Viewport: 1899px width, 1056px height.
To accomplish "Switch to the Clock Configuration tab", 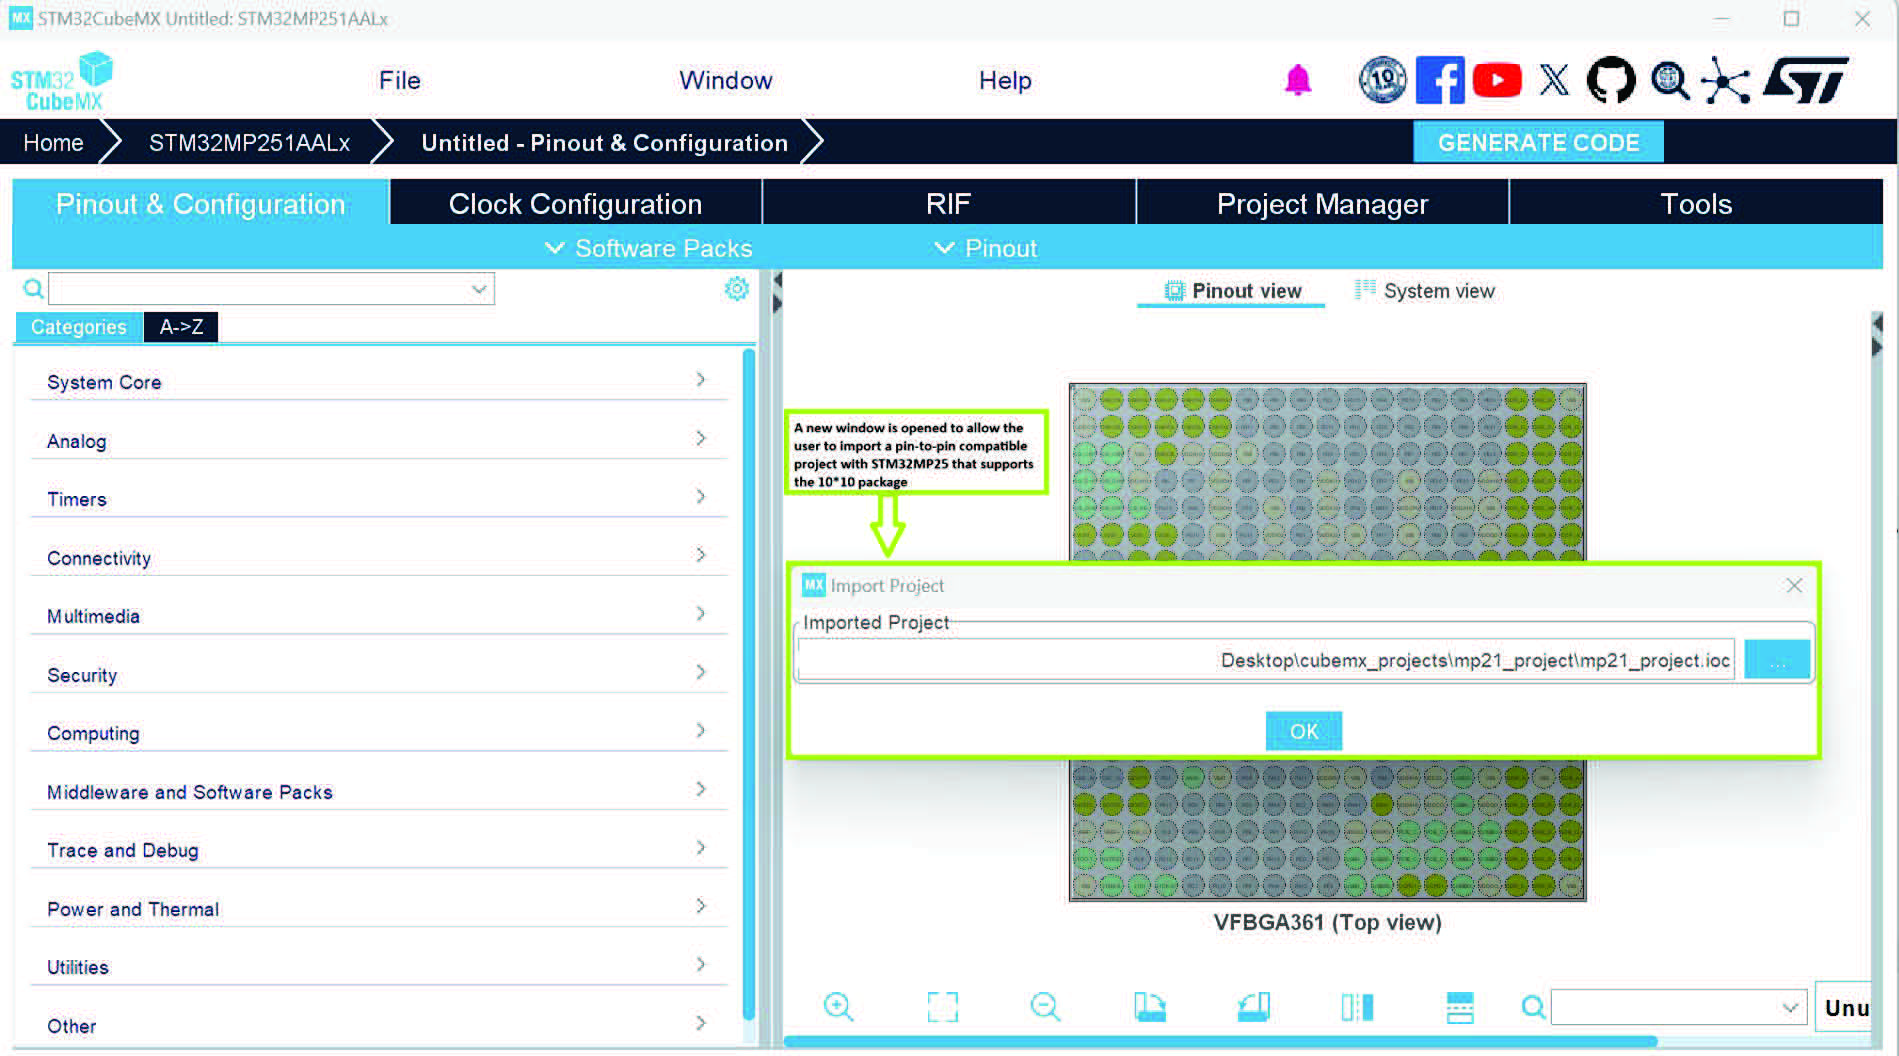I will click(x=576, y=204).
